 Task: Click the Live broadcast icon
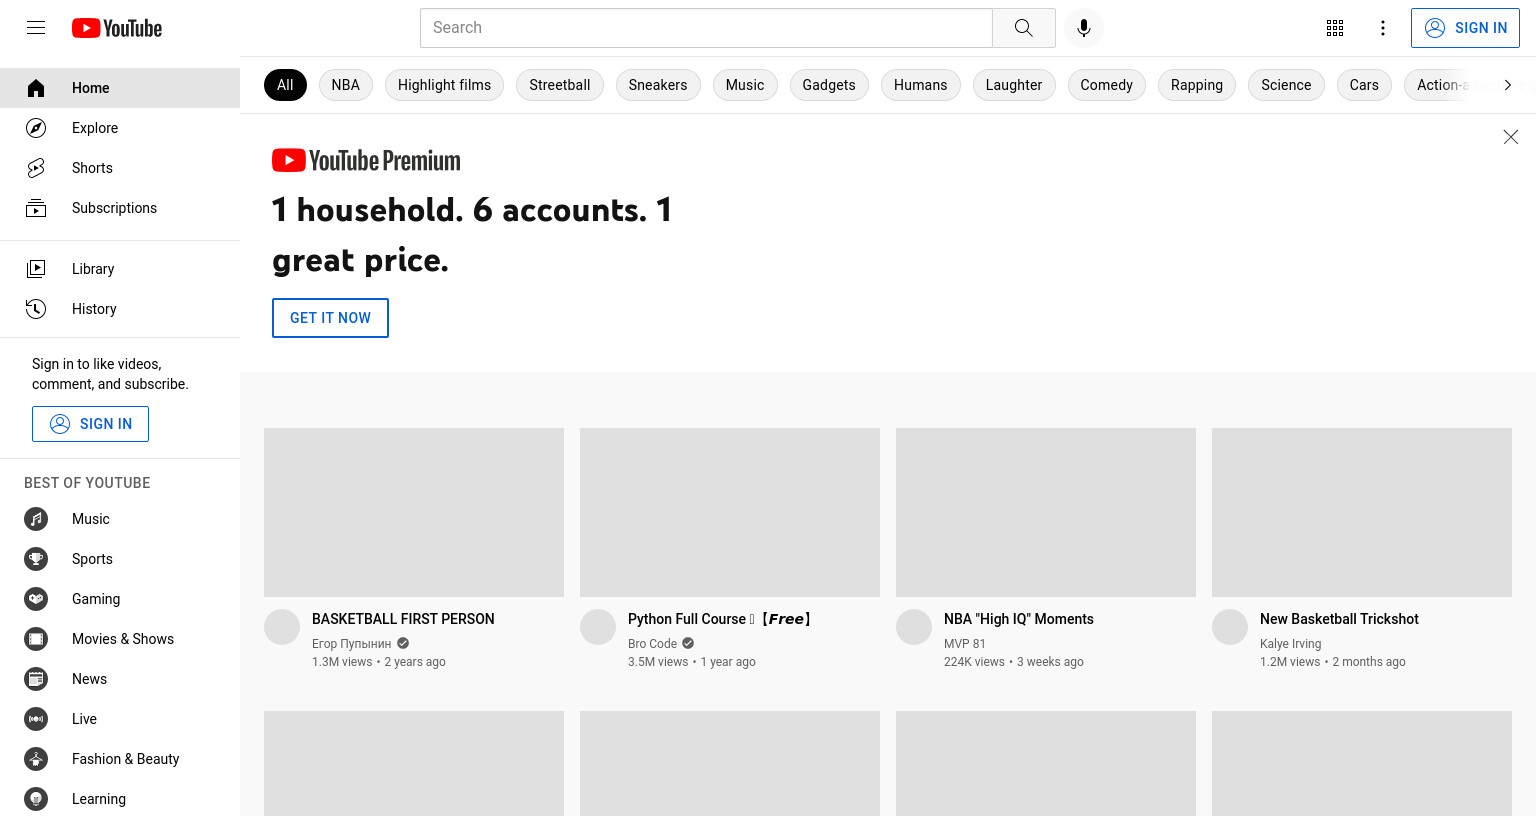coord(36,719)
